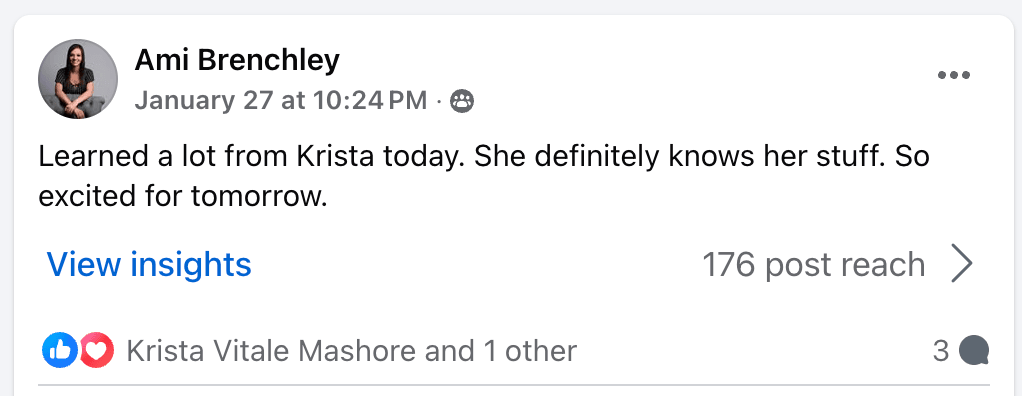Click the blue Like reaction icon
1022x396 pixels.
click(x=59, y=350)
